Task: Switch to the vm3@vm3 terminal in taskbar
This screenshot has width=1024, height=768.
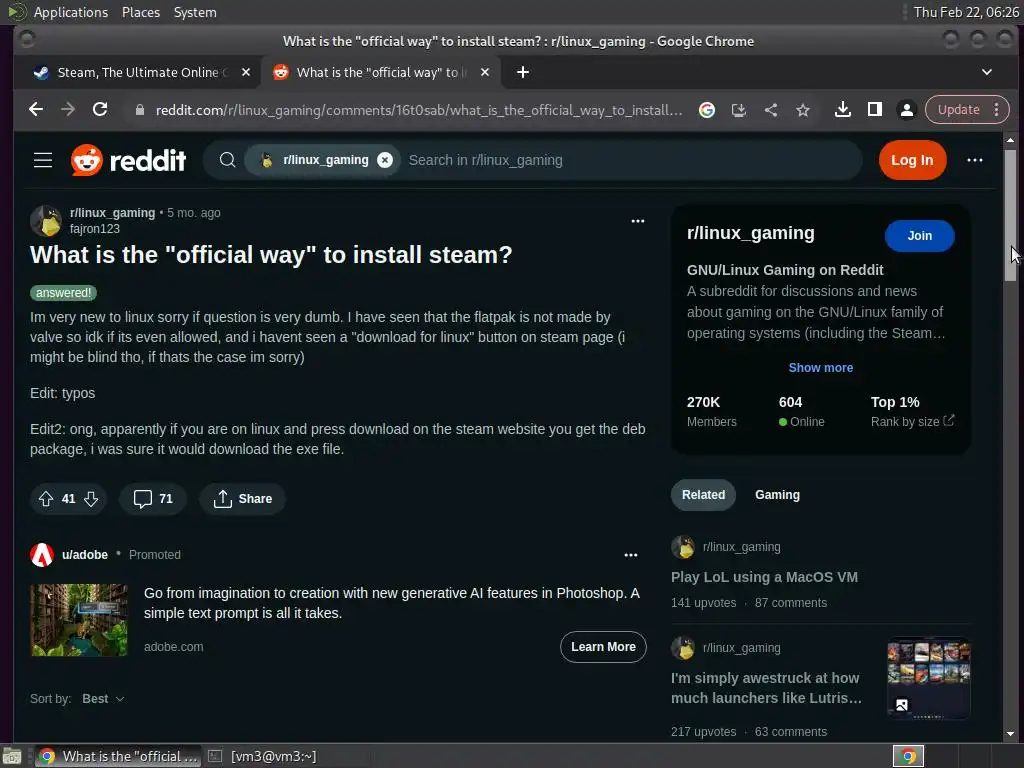Action: pyautogui.click(x=263, y=756)
